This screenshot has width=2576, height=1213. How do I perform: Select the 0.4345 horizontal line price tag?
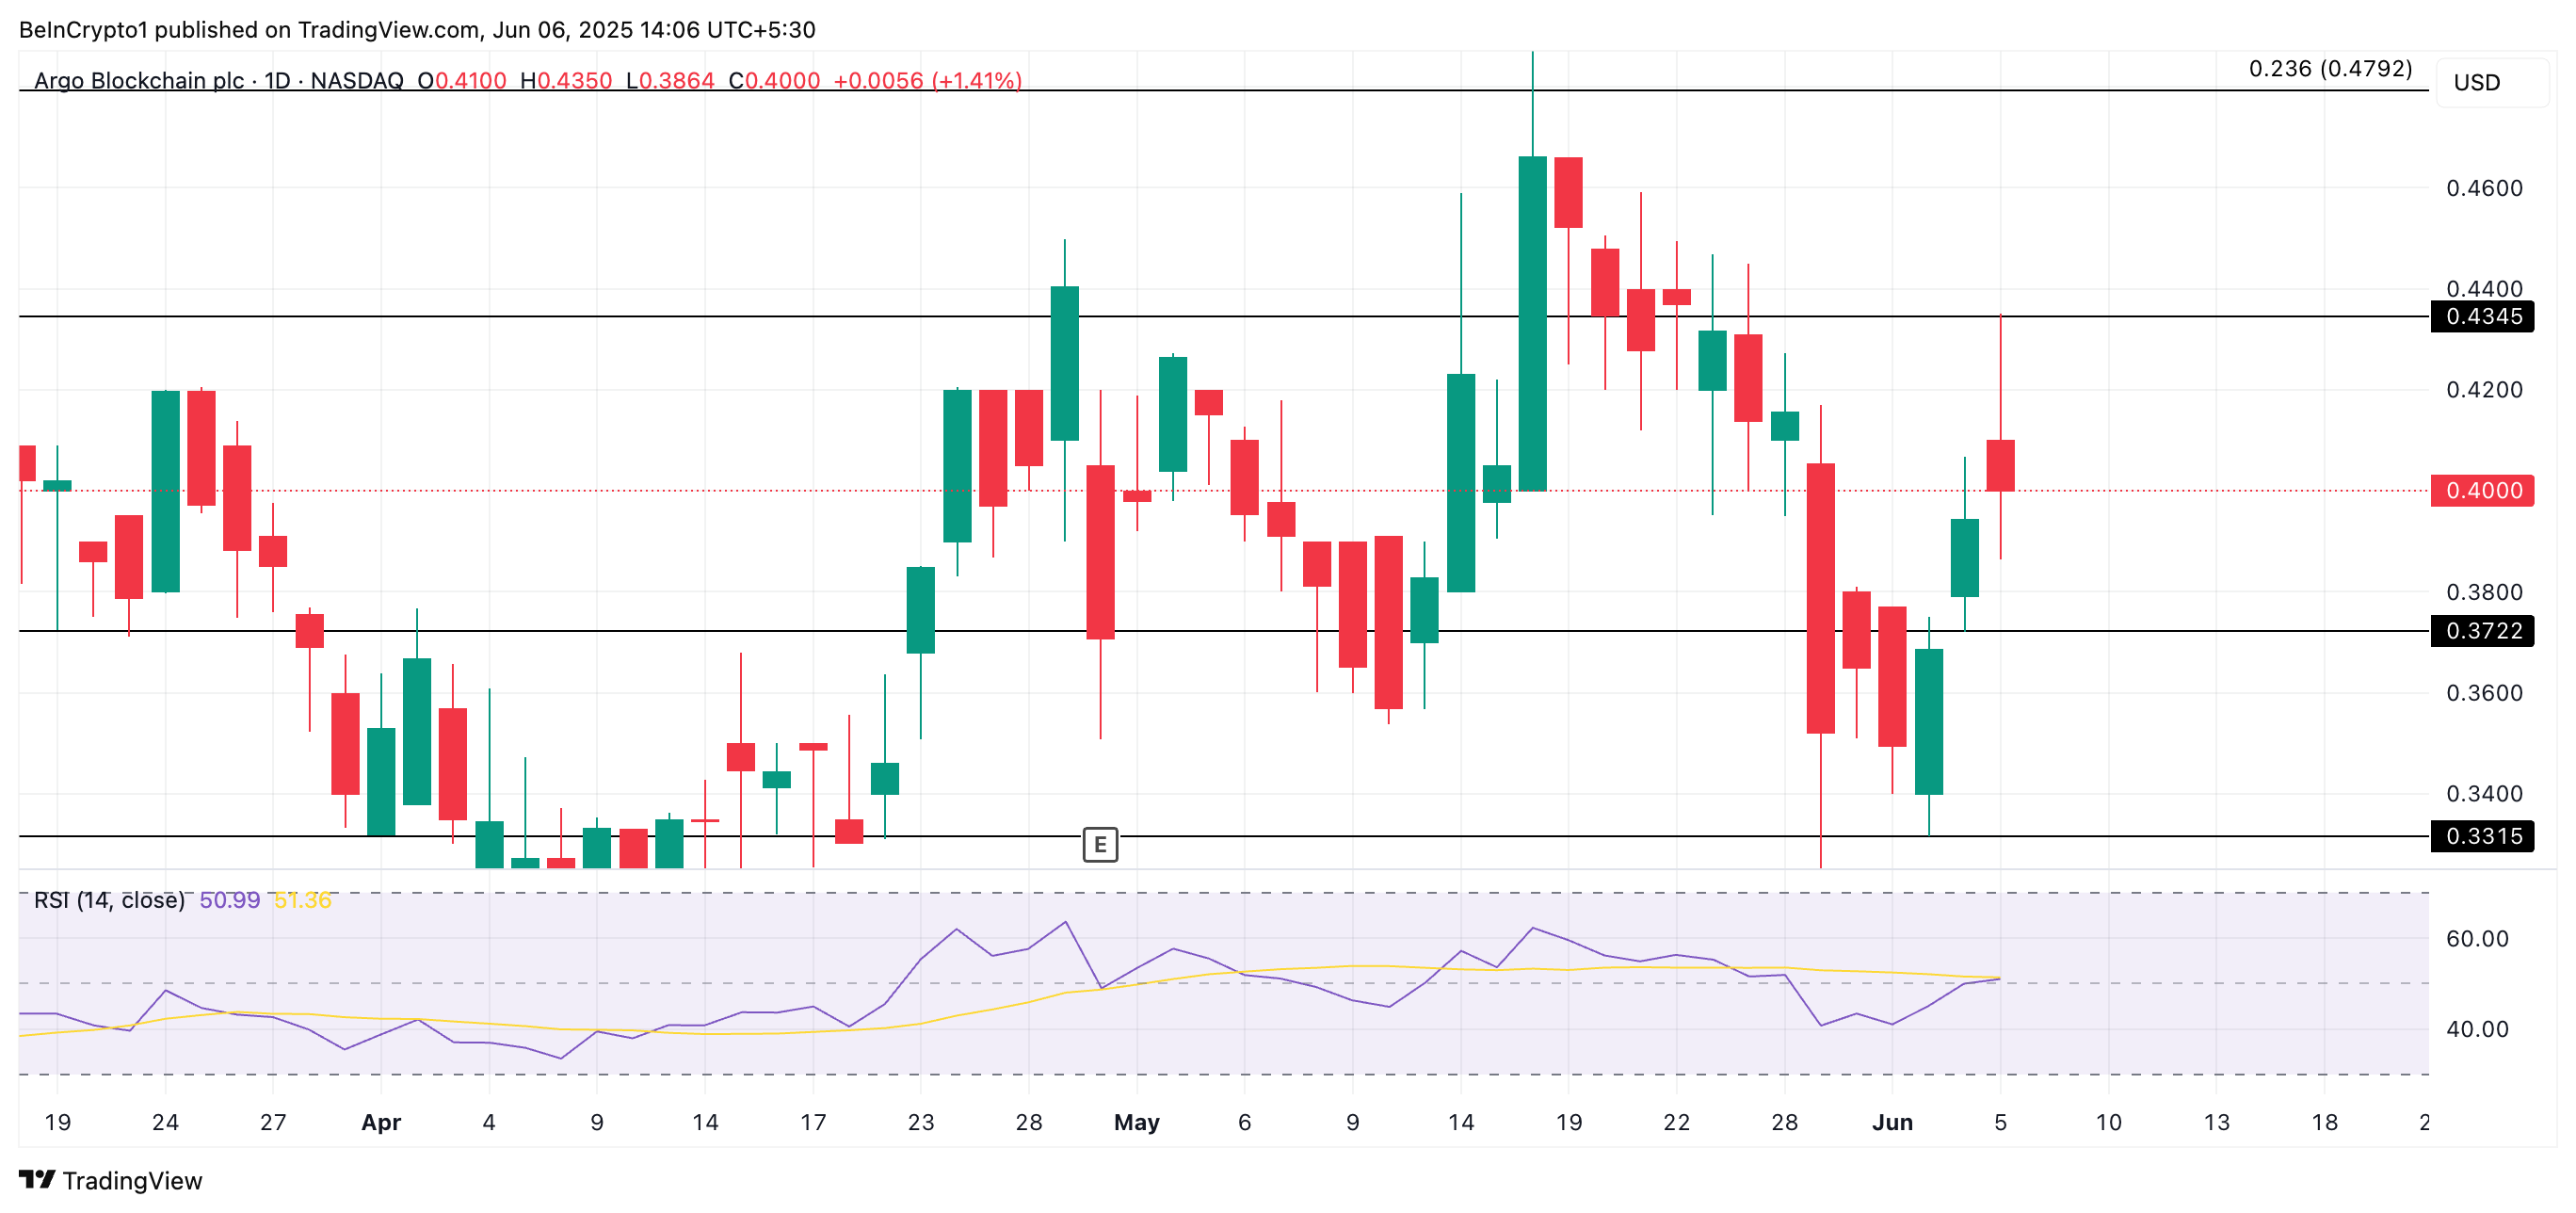[2482, 316]
